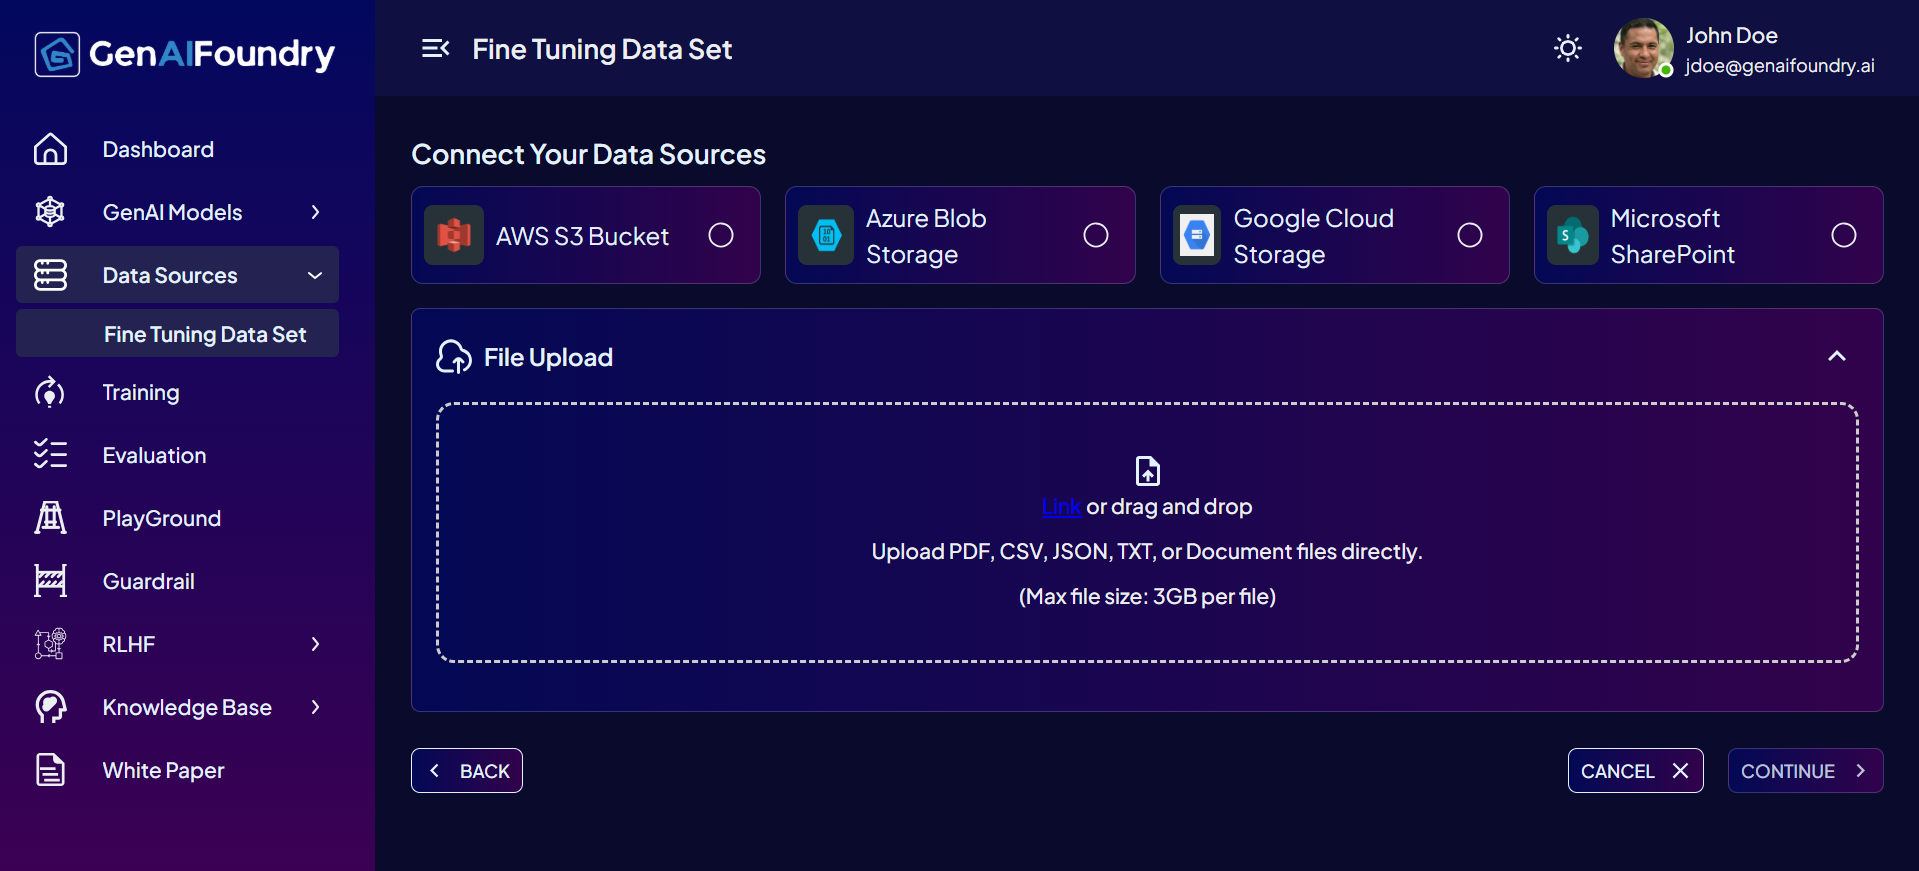1919x871 pixels.
Task: Click the John Doe user name
Action: (1732, 35)
